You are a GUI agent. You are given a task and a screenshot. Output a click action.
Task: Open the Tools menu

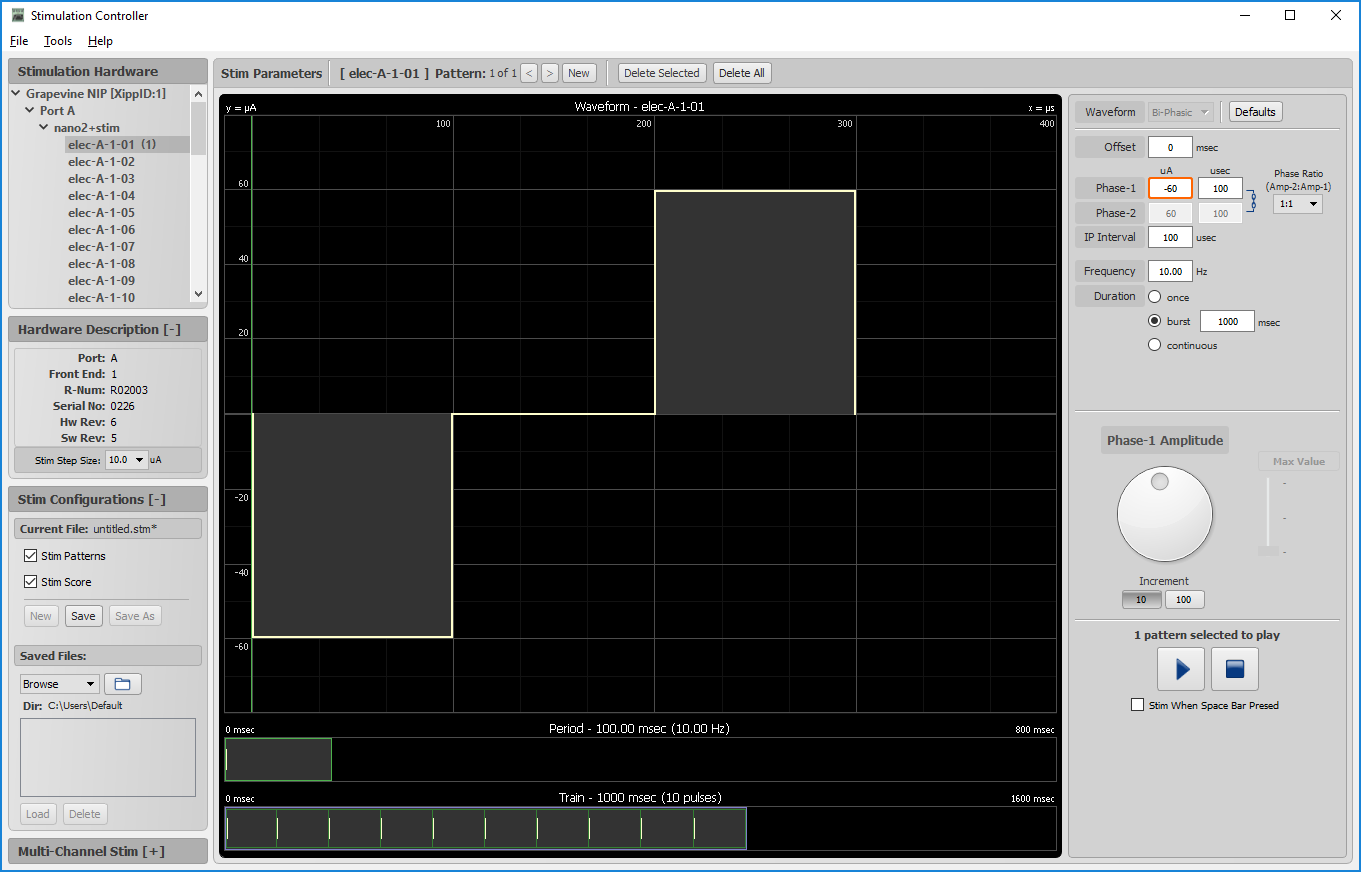58,41
